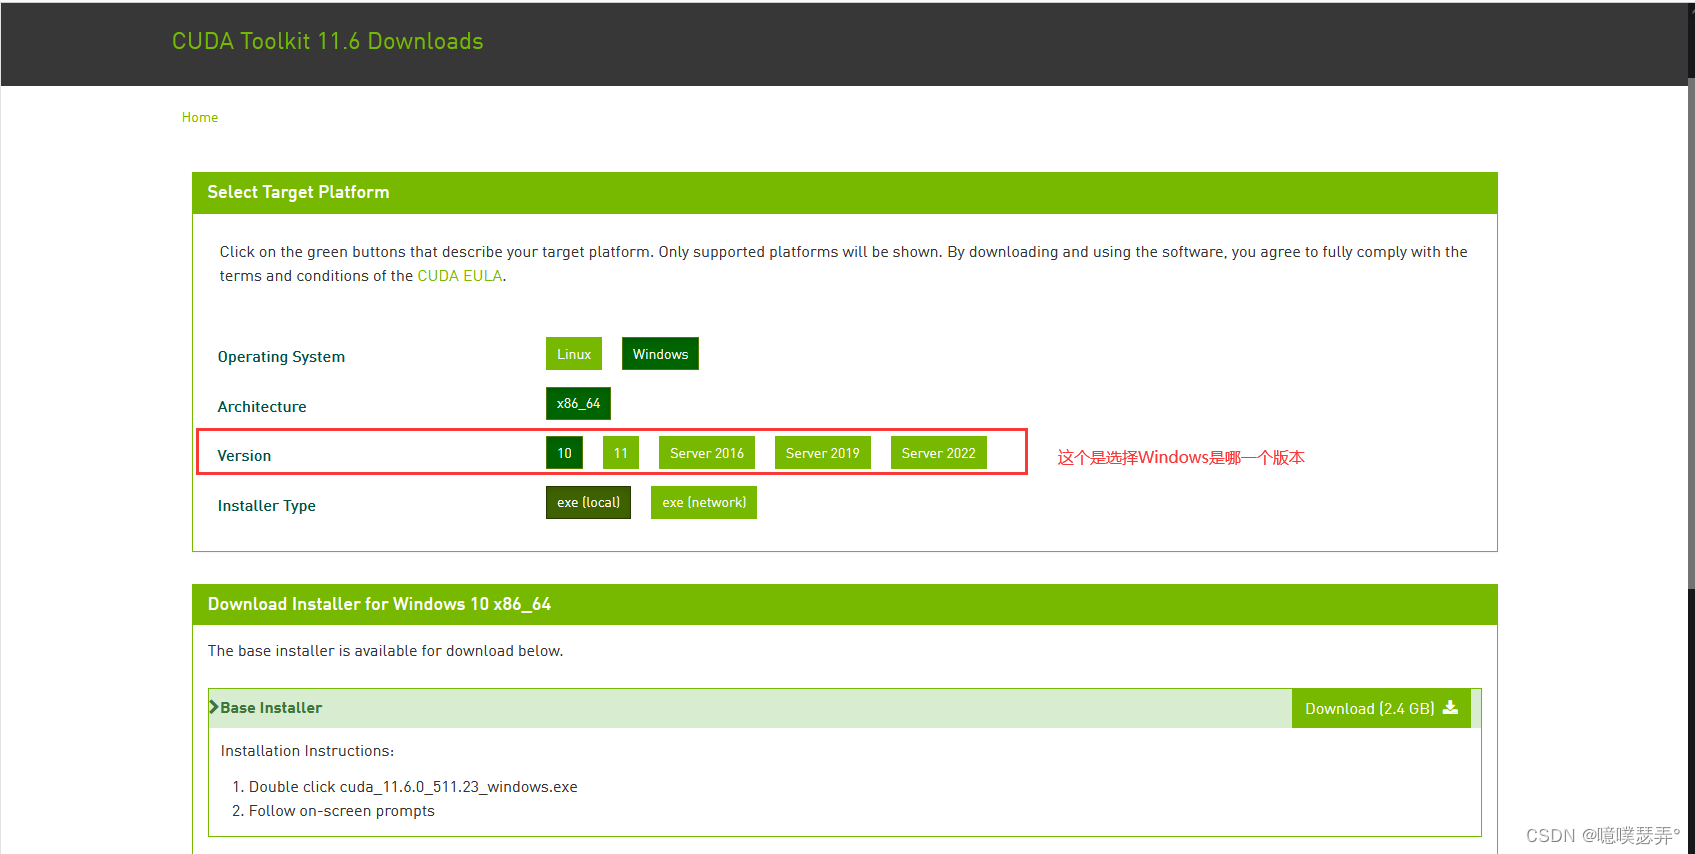
Task: Click the download arrow icon
Action: click(1450, 707)
